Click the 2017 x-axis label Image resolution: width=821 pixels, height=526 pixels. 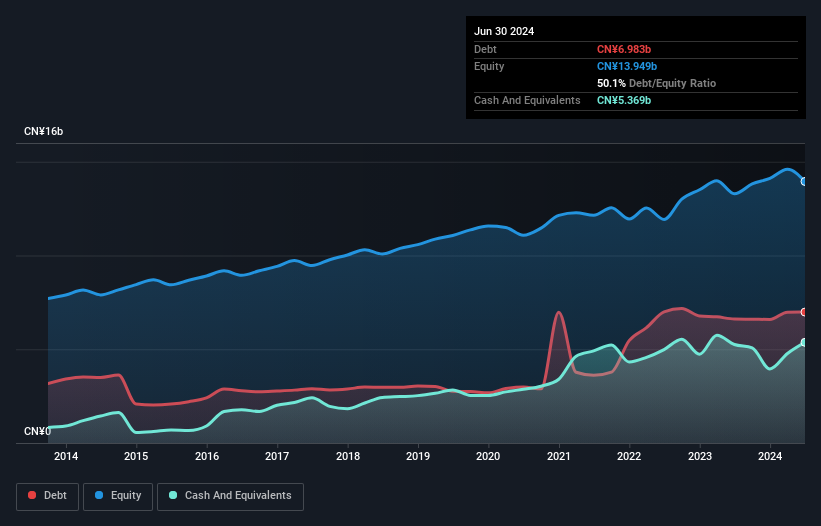[x=277, y=456]
